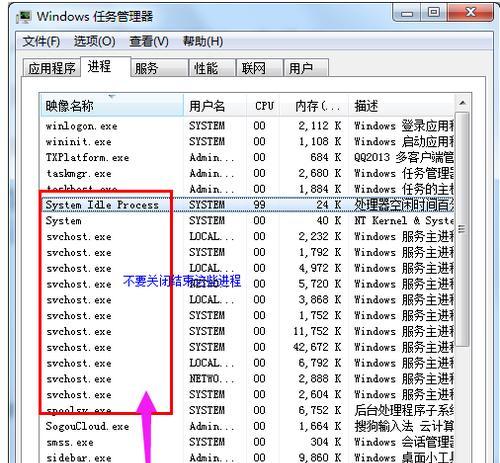Click the 处理器空闲时间 description cell
The width and height of the screenshot is (500, 463).
coord(404,205)
